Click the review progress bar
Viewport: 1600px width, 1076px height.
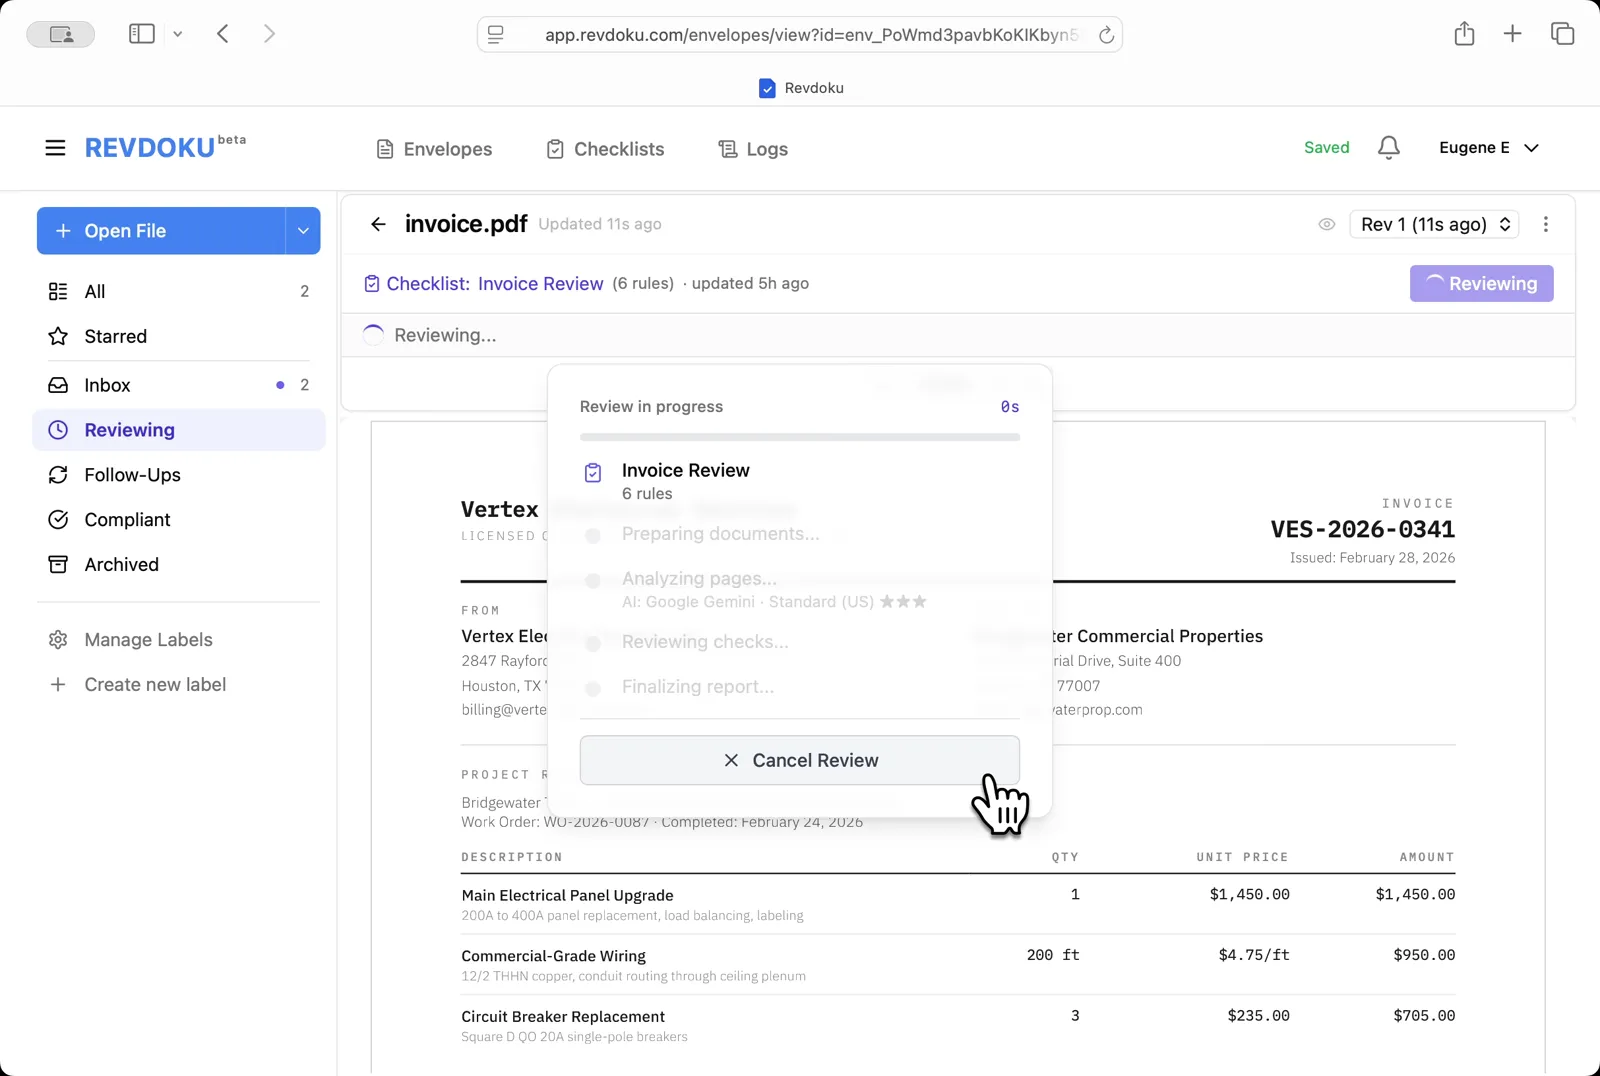point(798,437)
